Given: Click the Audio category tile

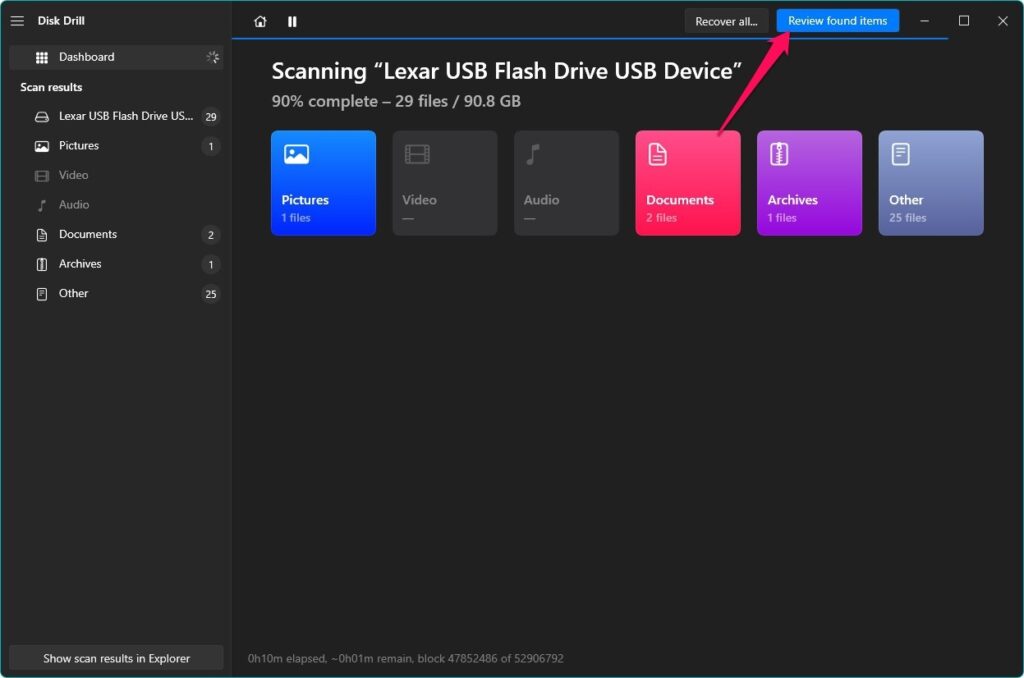Looking at the screenshot, I should [566, 183].
